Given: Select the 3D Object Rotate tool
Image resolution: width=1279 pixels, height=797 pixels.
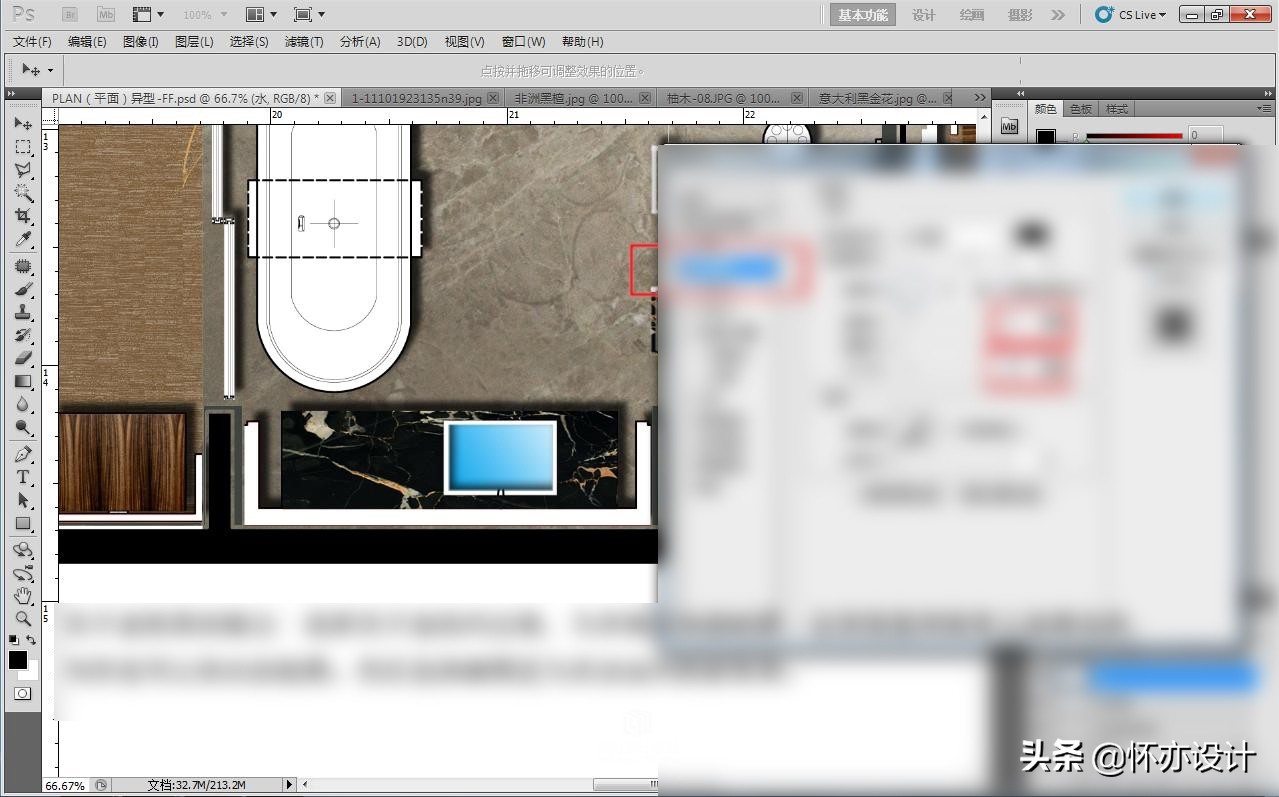Looking at the screenshot, I should [x=23, y=551].
